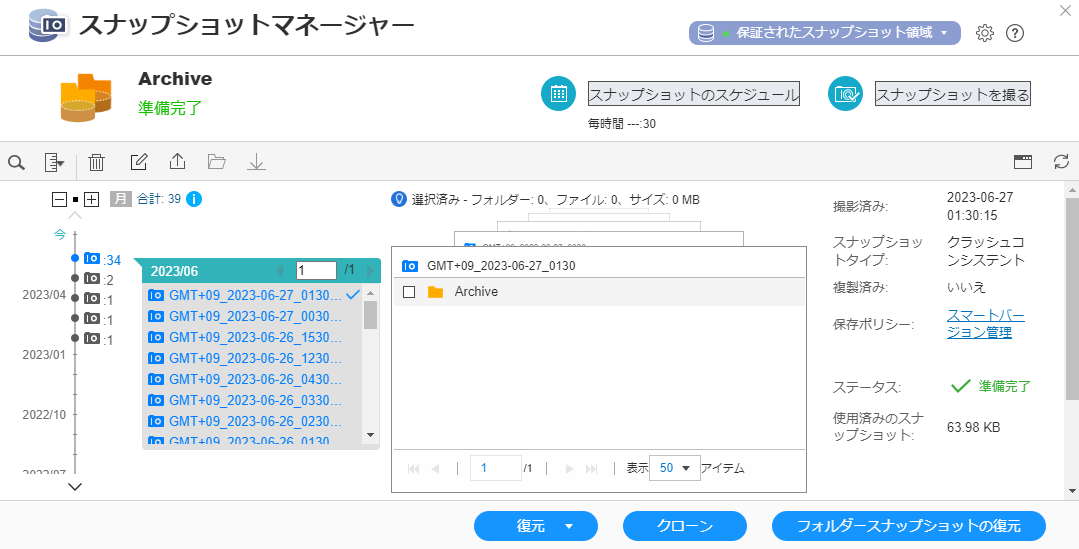Image resolution: width=1079 pixels, height=549 pixels.
Task: Click the snapshot list vertical scrollbar thumb
Action: (x=370, y=315)
